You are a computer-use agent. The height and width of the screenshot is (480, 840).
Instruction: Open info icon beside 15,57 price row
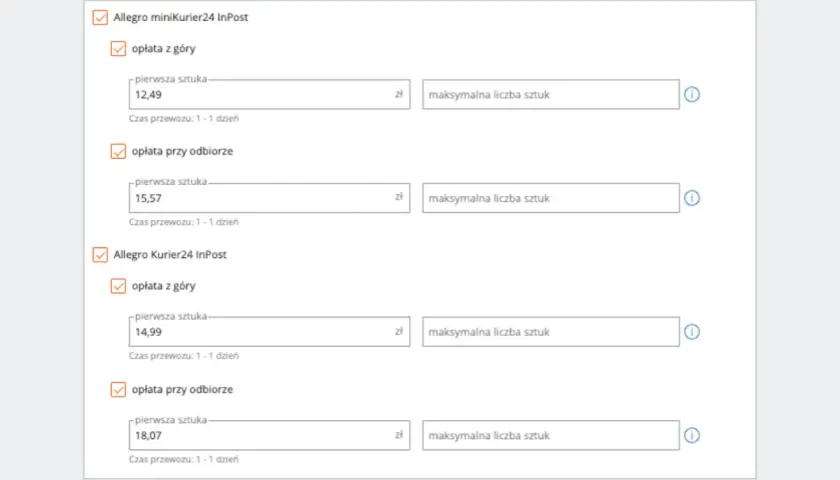692,198
